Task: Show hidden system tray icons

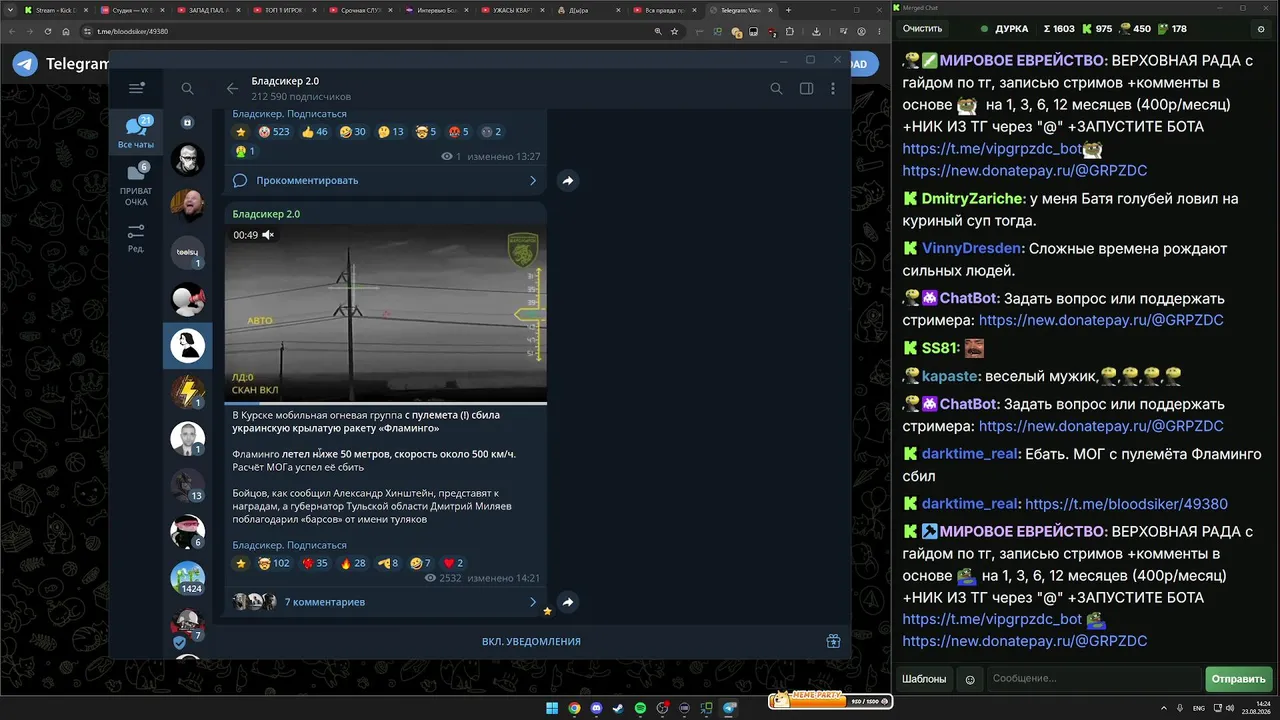Action: click(1165, 708)
